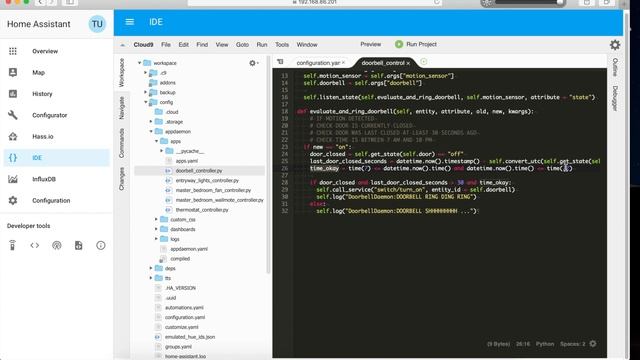Open the Debugger right panel tab

615,98
